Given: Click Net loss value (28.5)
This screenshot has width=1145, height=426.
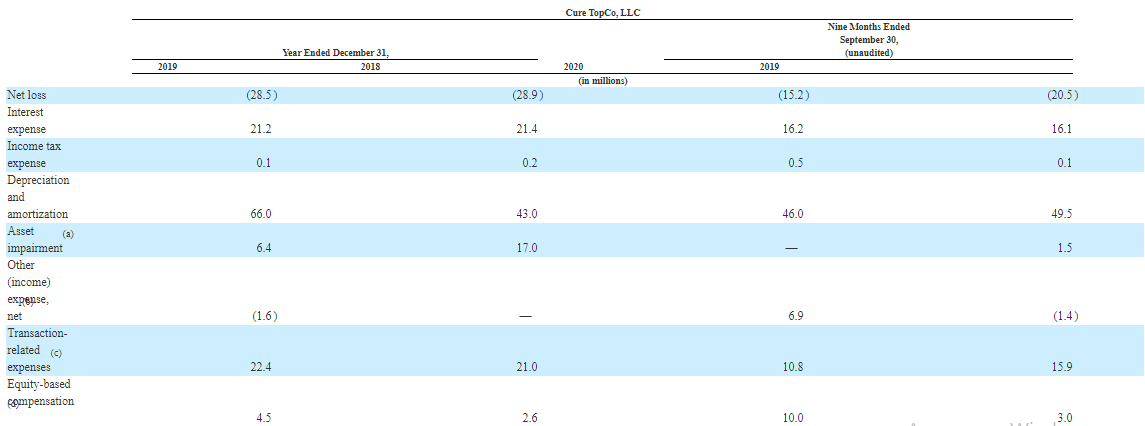Looking at the screenshot, I should coord(263,95).
